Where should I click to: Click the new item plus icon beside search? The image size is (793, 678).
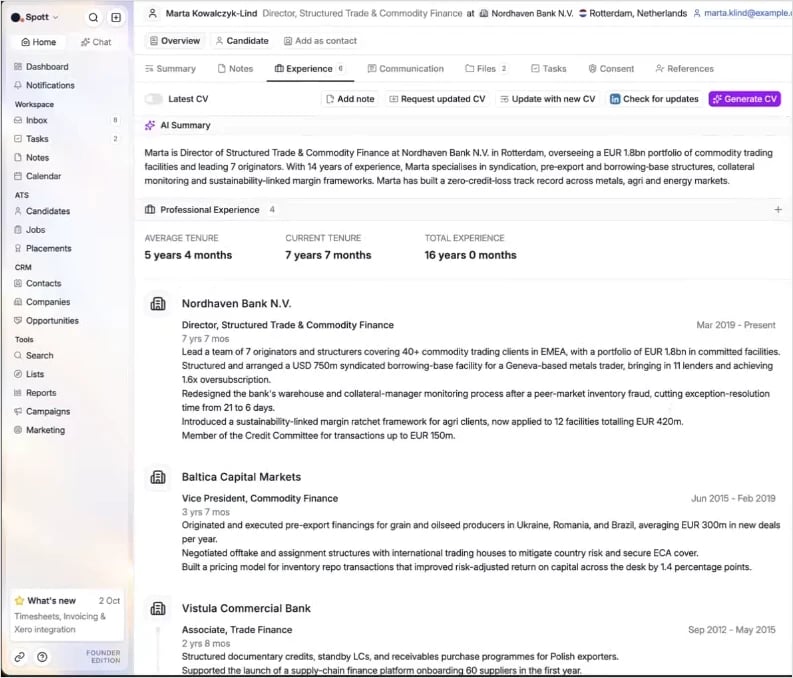click(116, 17)
